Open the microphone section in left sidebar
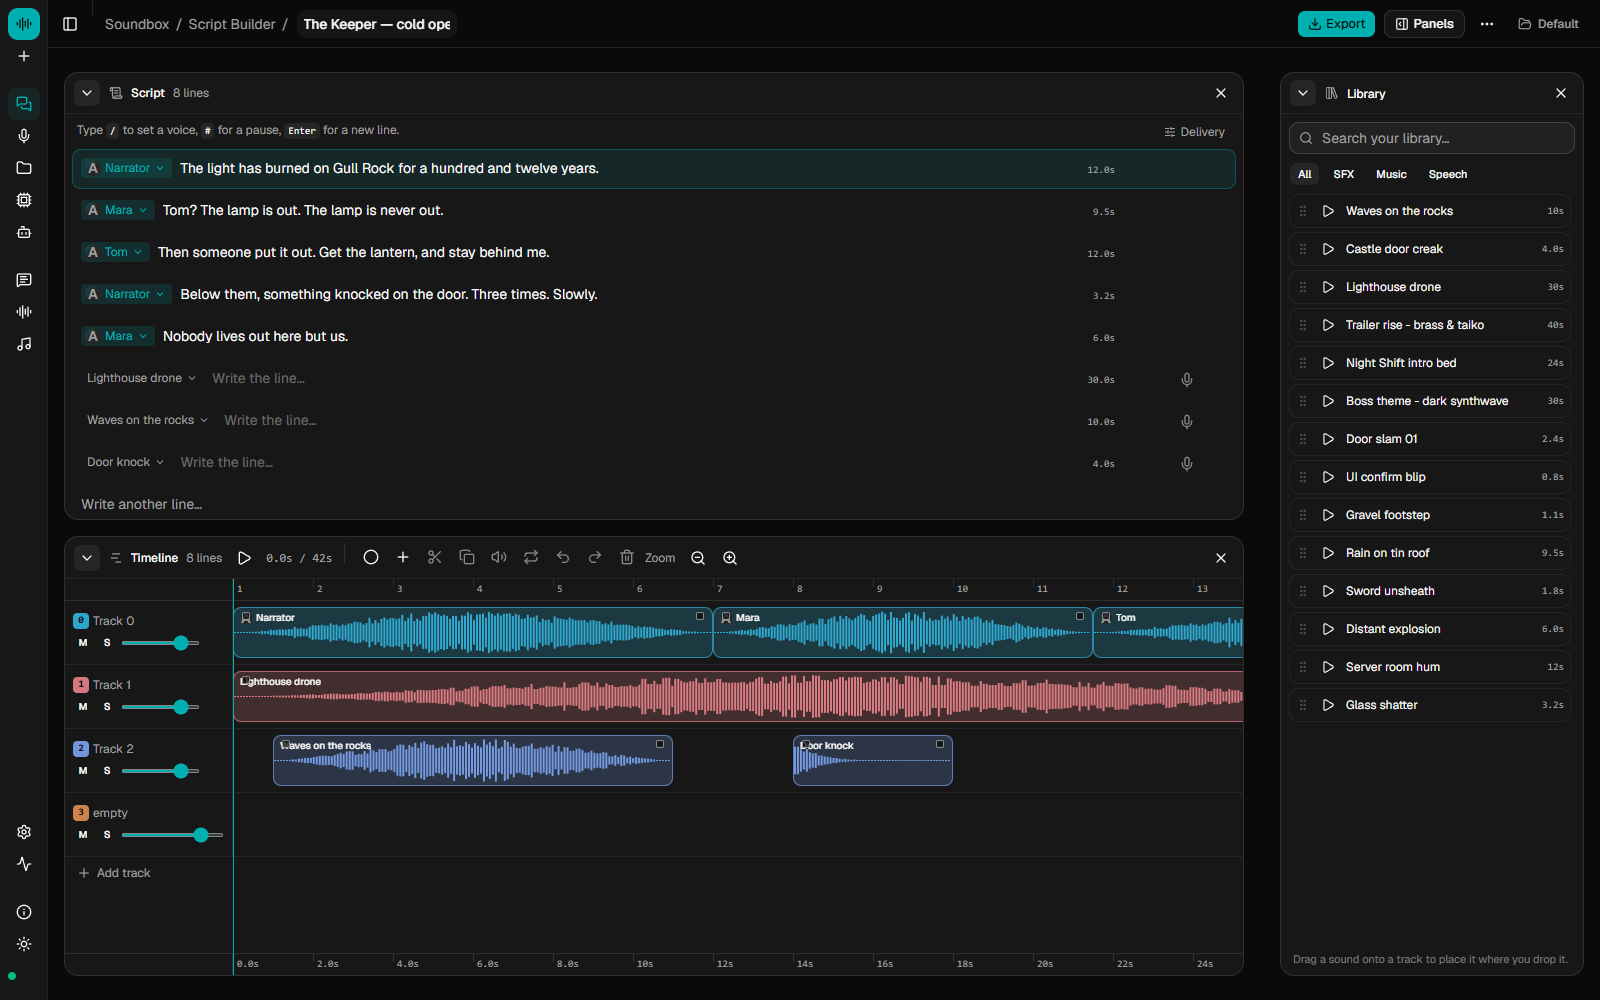 coord(24,136)
